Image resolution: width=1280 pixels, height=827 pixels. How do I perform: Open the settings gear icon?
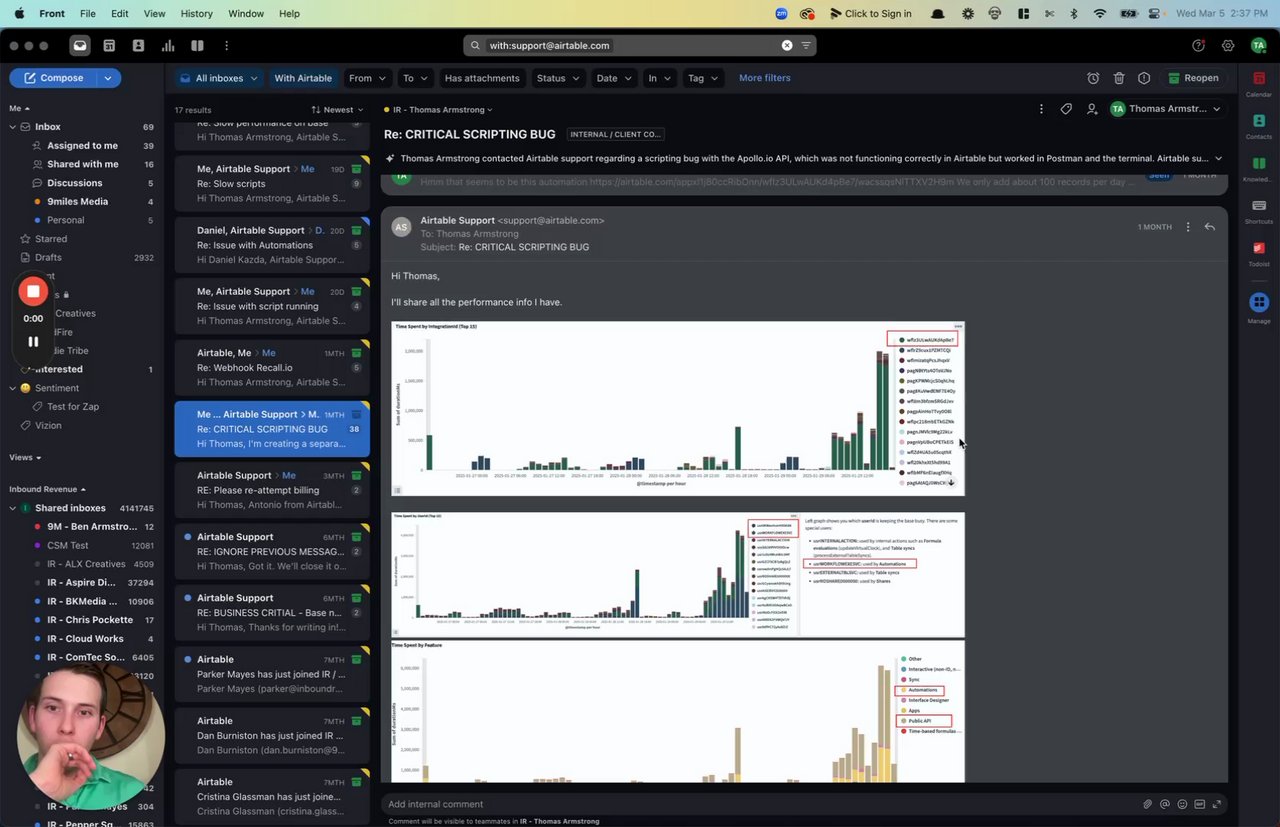1228,45
